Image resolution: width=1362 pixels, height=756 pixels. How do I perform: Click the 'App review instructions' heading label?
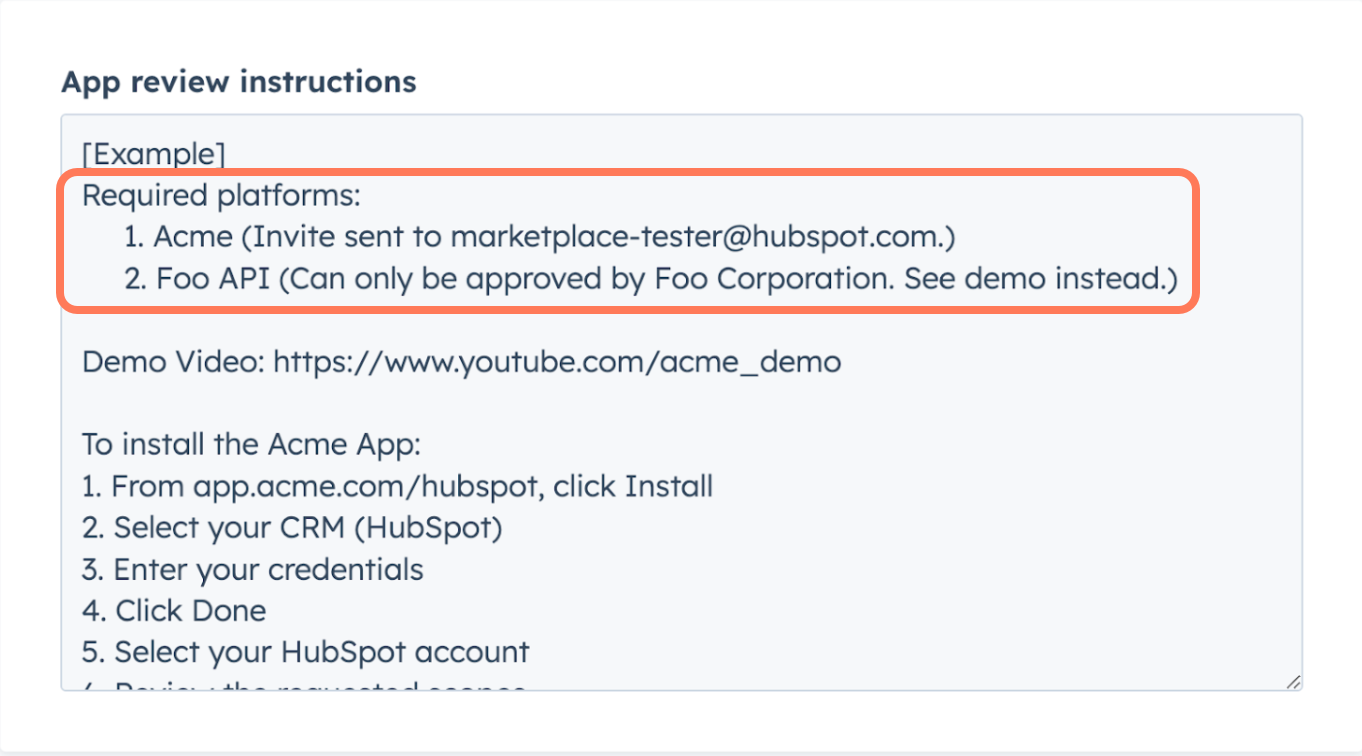[239, 81]
